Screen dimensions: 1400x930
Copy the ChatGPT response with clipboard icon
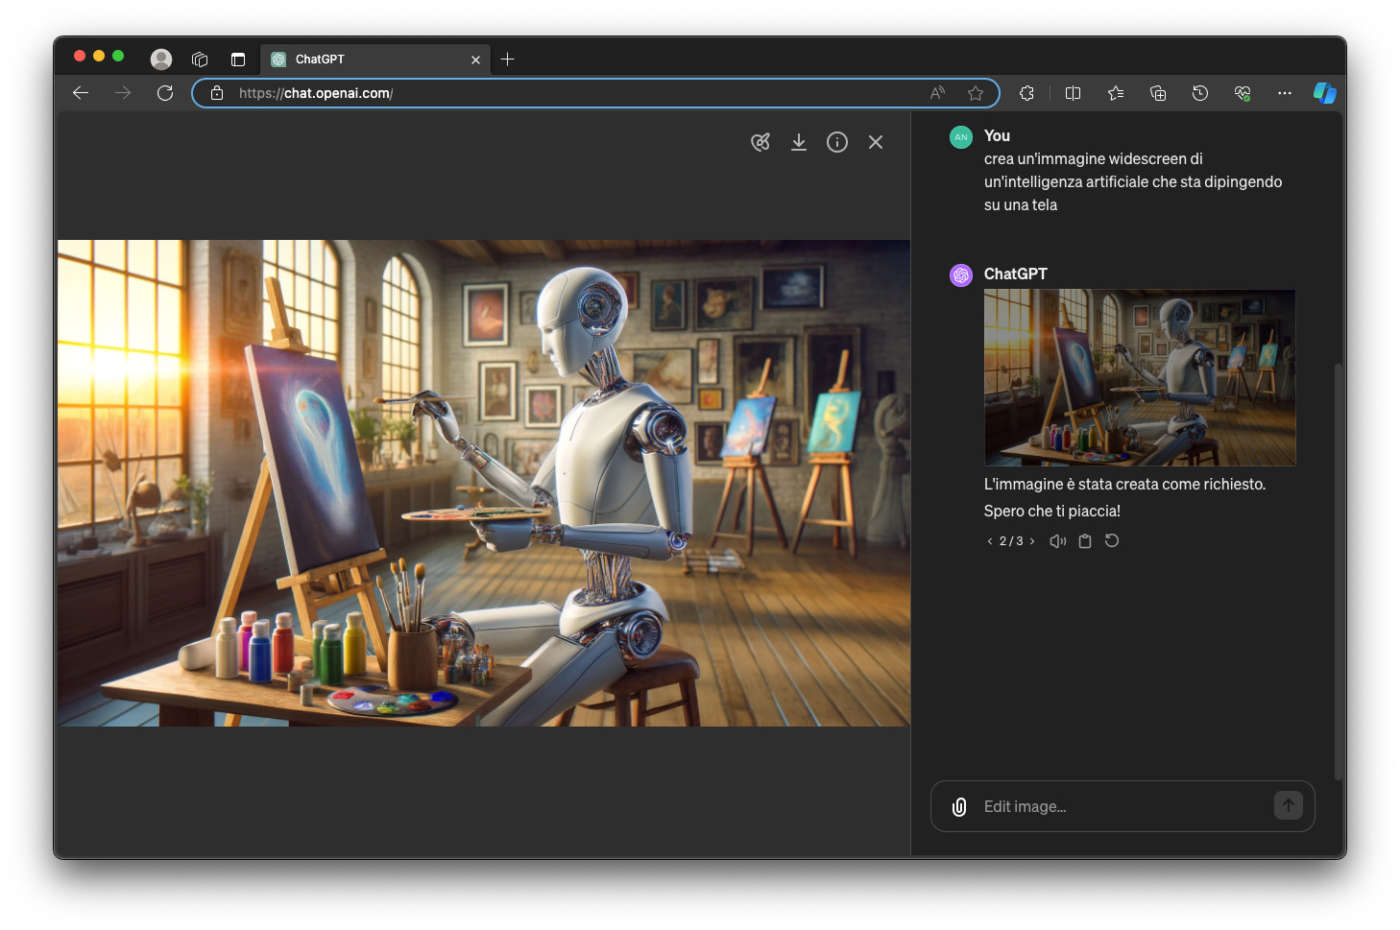click(1084, 541)
